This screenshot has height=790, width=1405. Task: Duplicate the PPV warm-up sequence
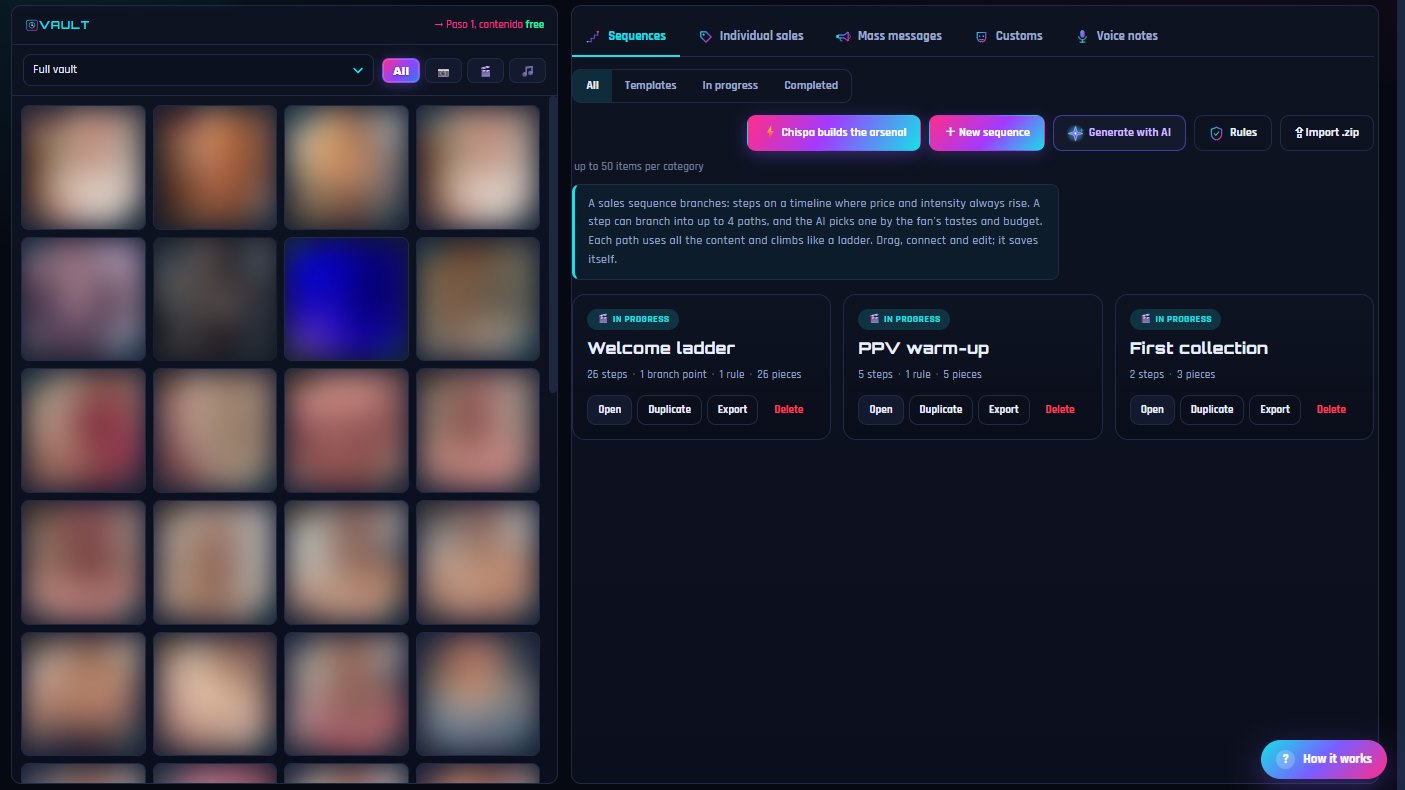pyautogui.click(x=941, y=410)
